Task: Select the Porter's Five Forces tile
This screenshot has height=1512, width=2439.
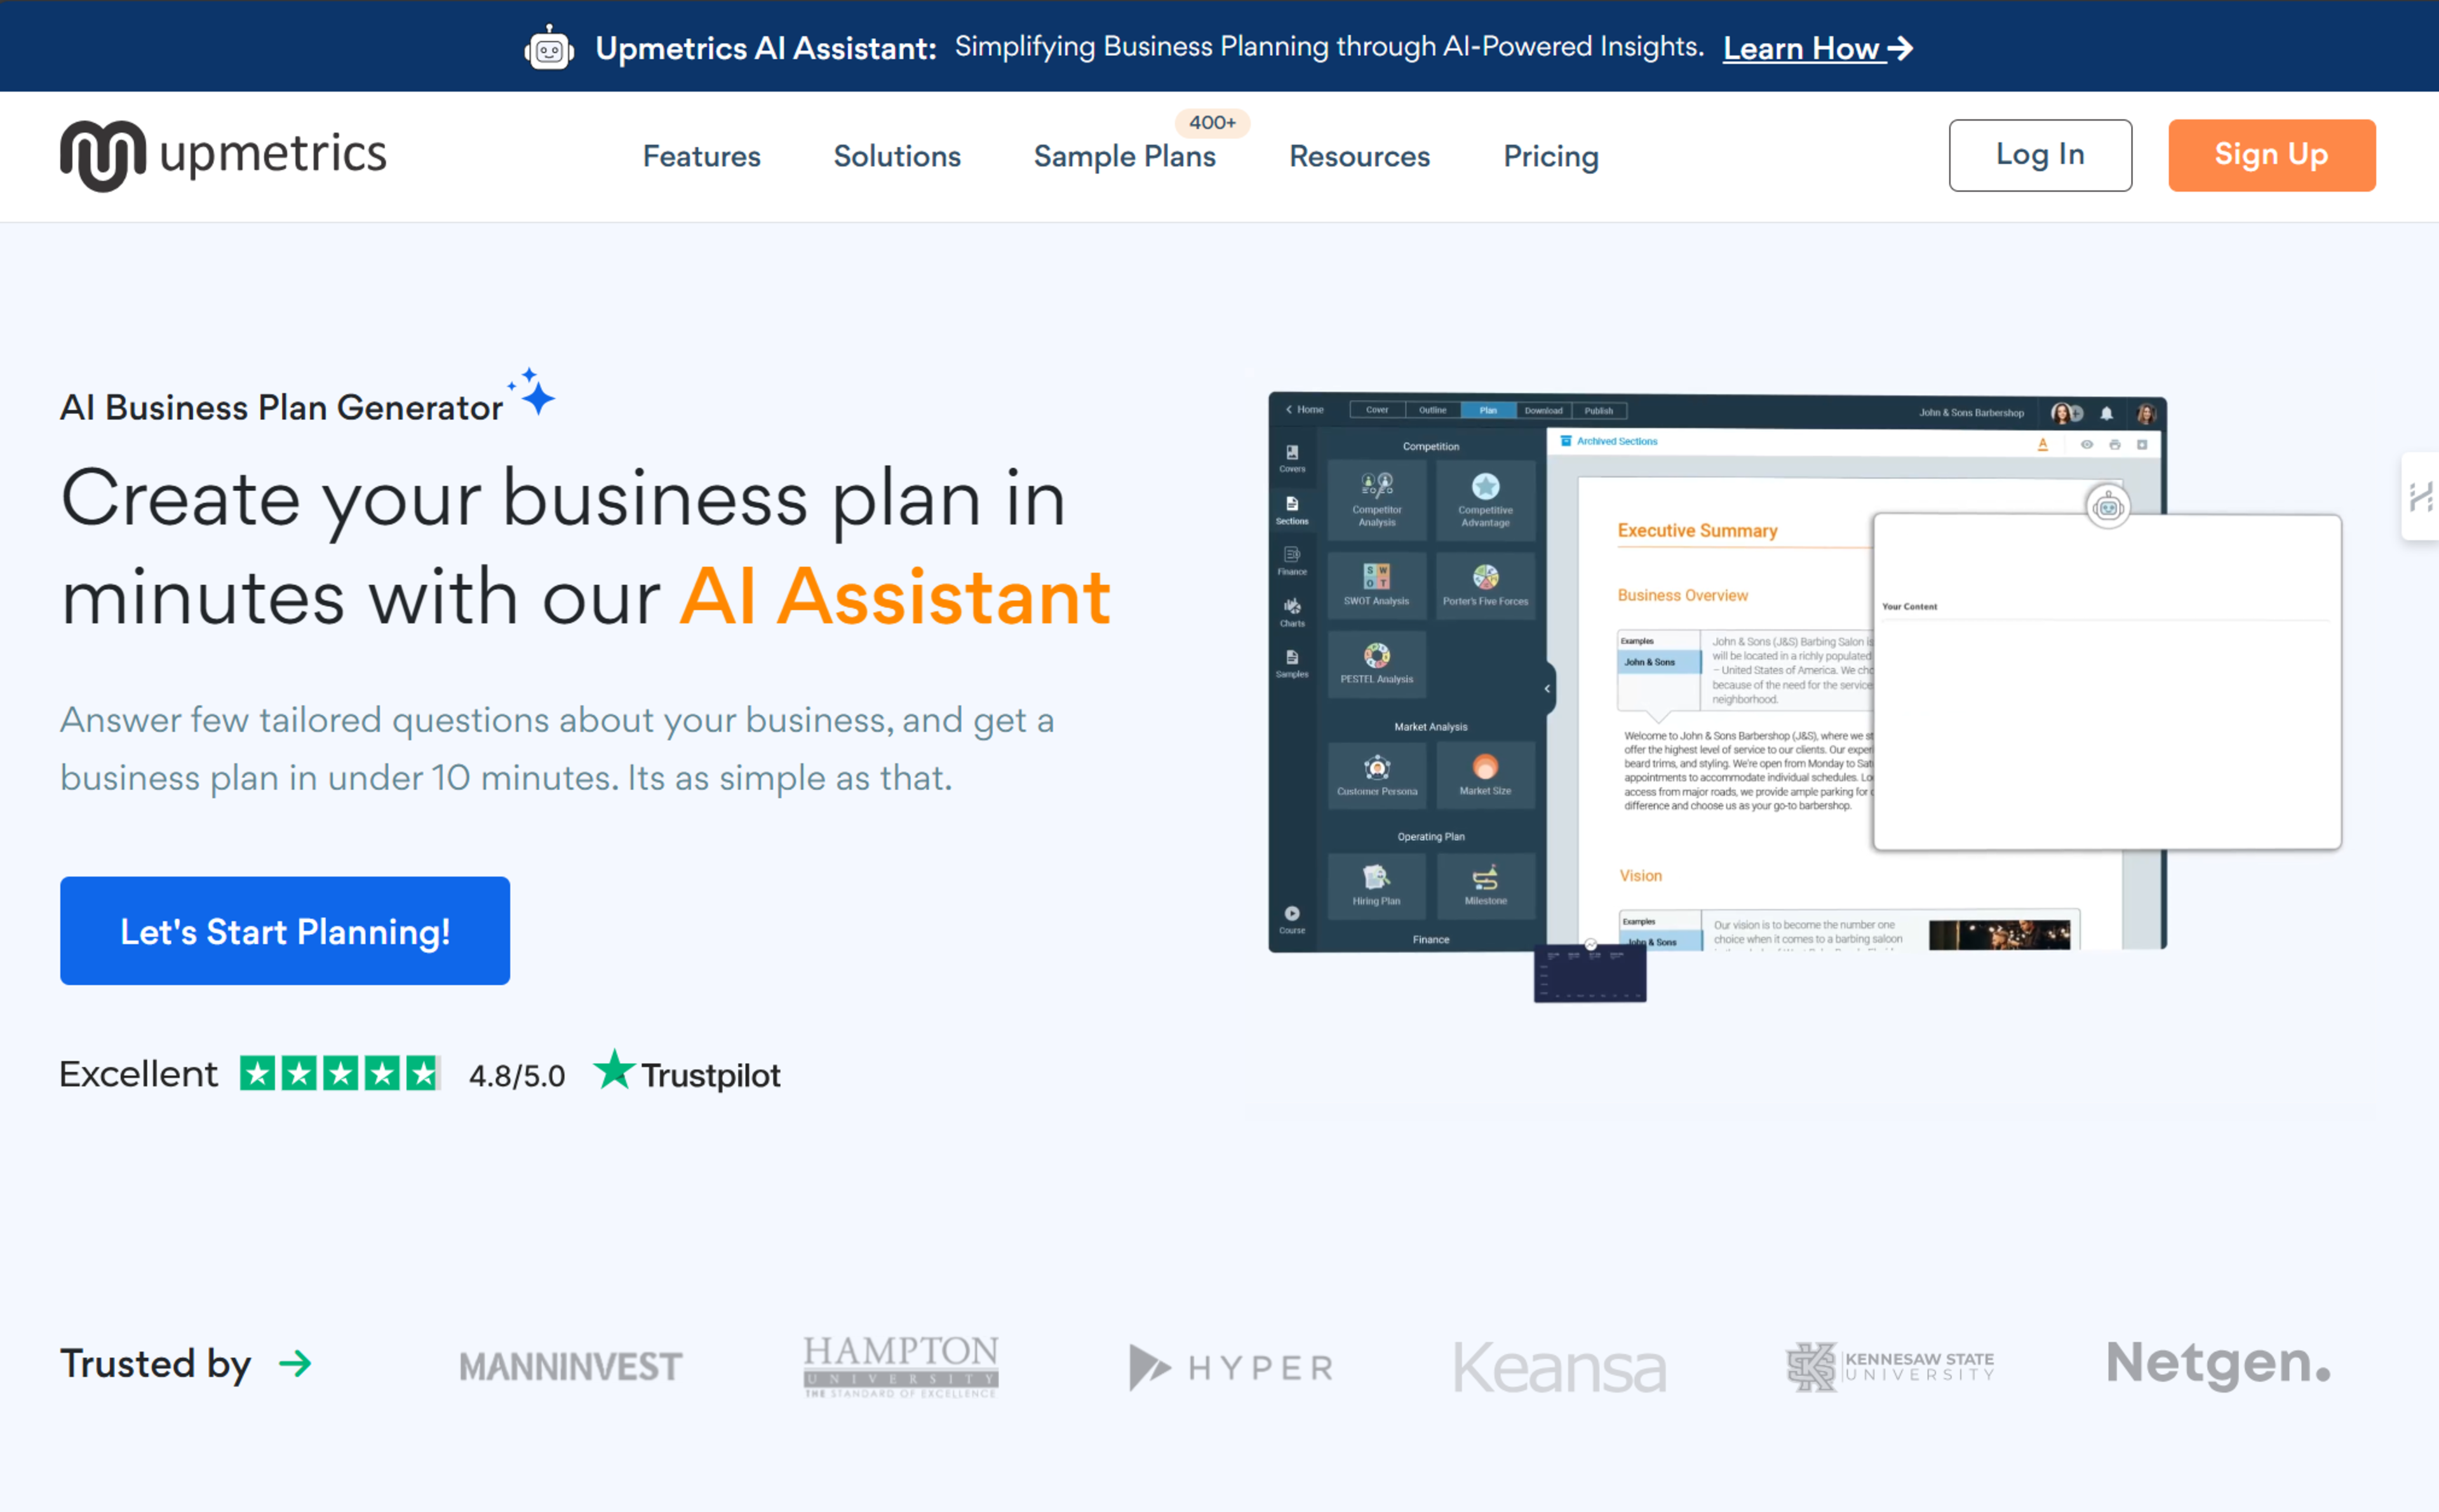Action: tap(1485, 585)
